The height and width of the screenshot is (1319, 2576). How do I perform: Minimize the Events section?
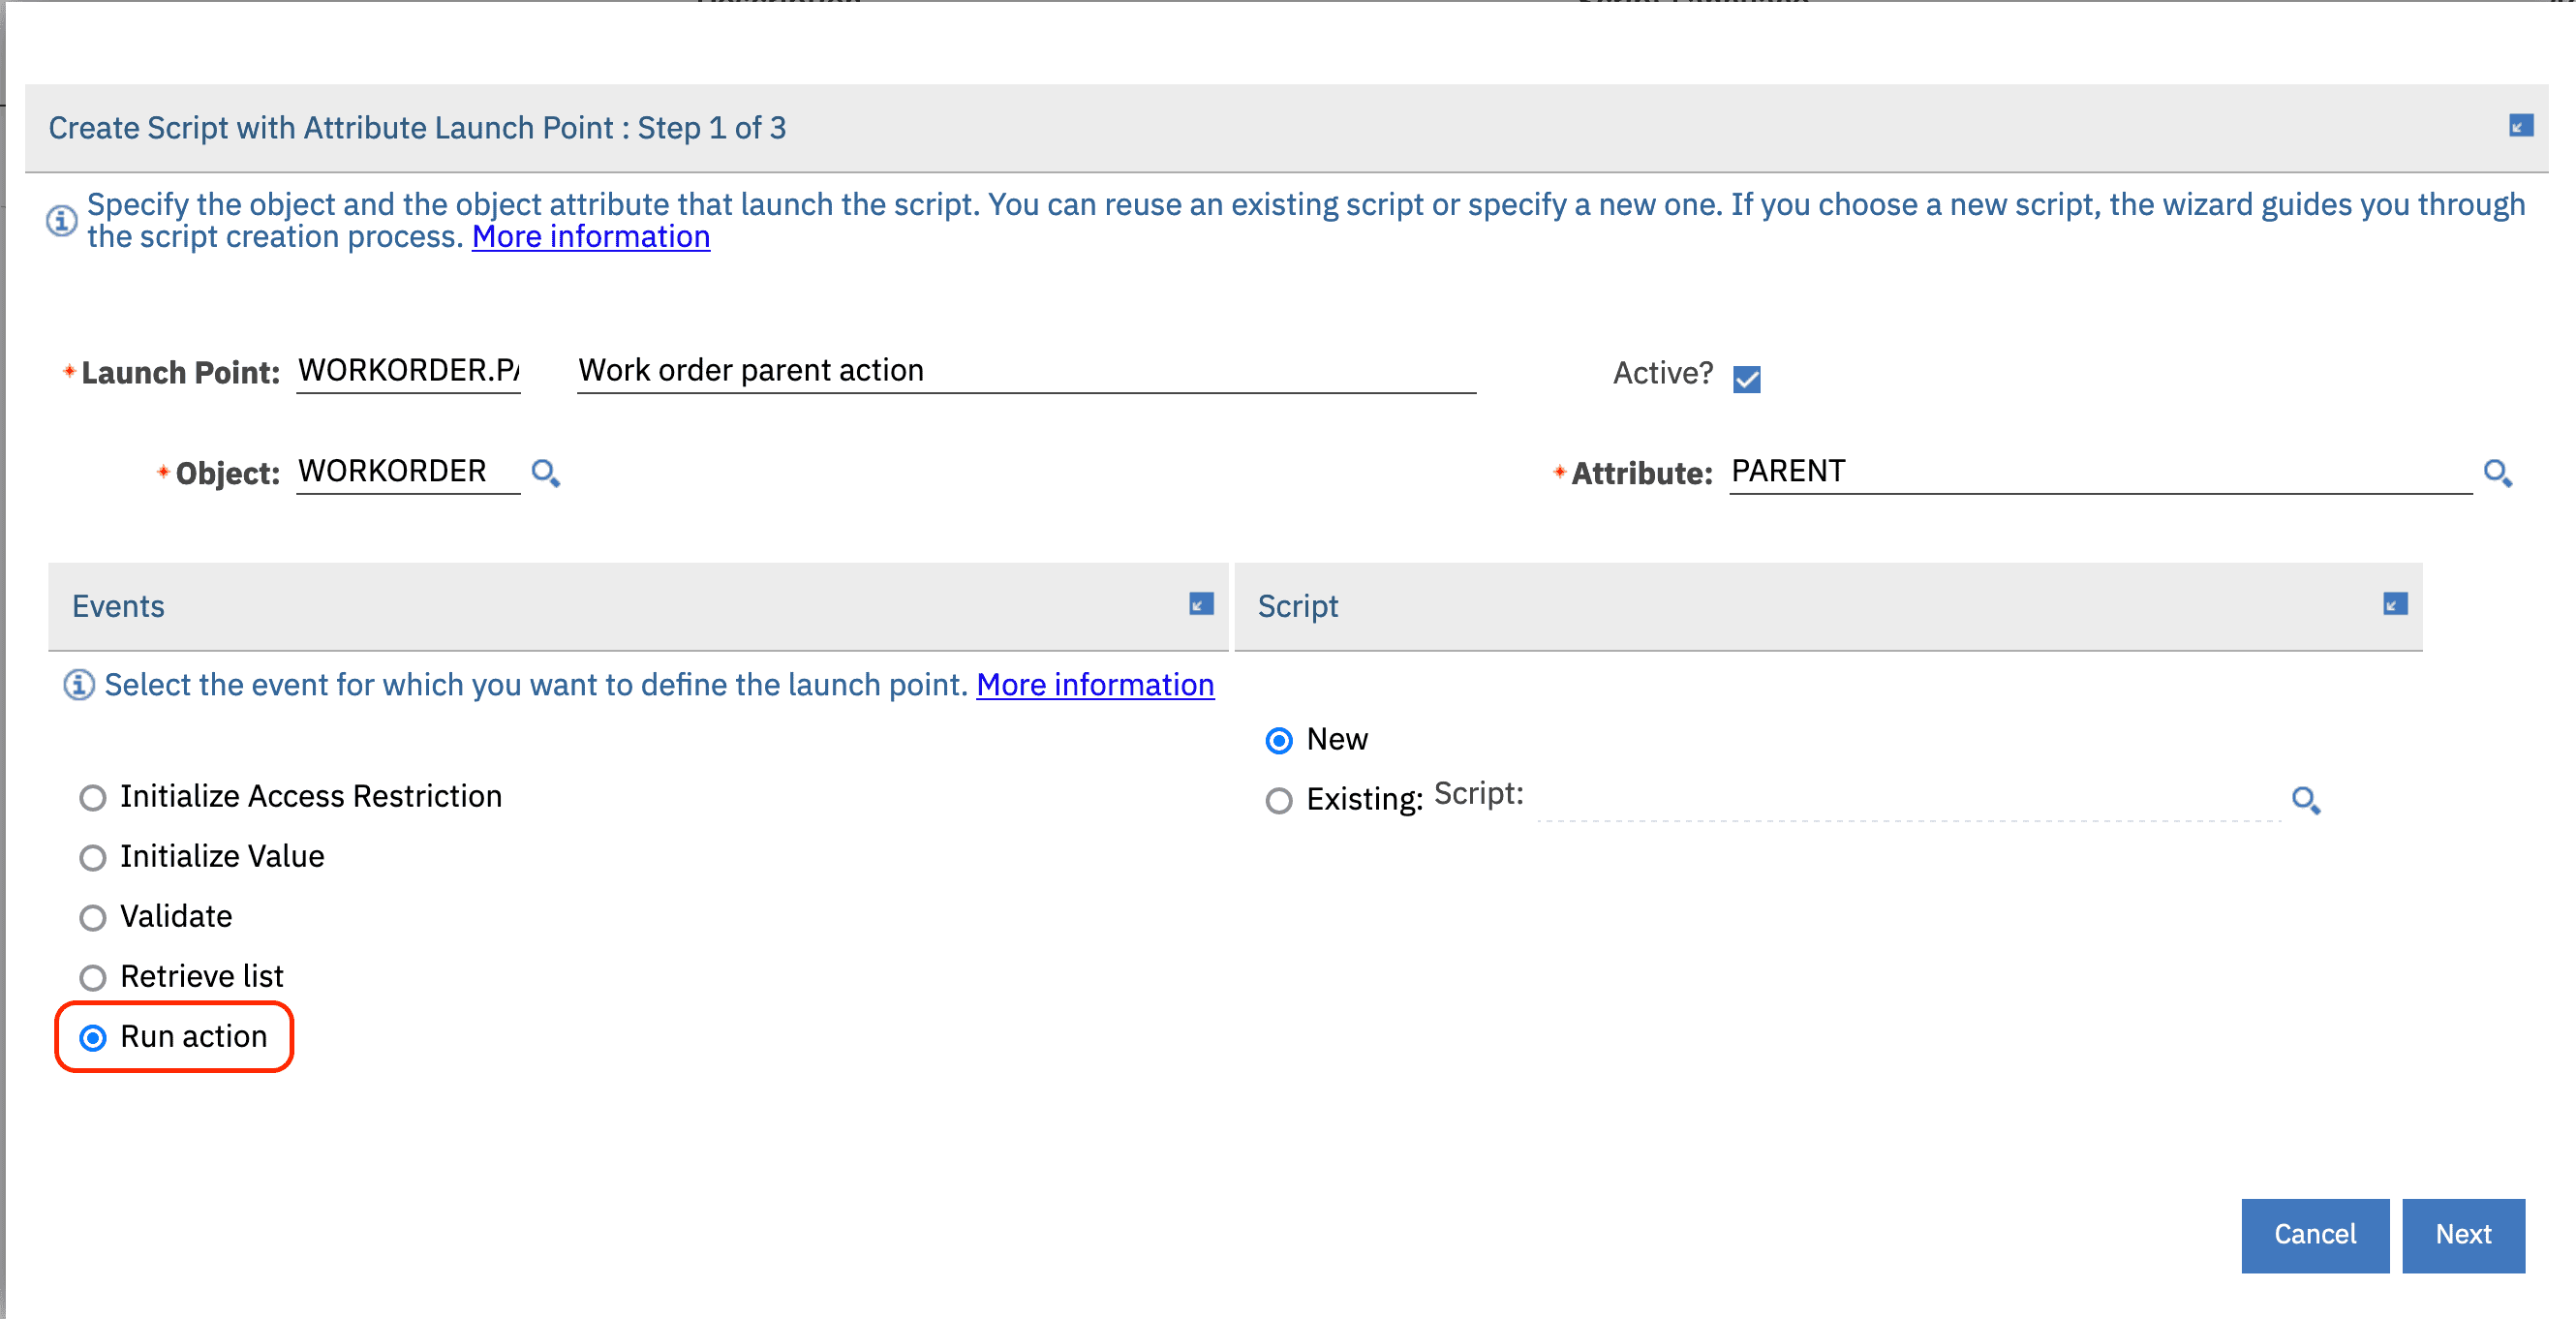1200,604
